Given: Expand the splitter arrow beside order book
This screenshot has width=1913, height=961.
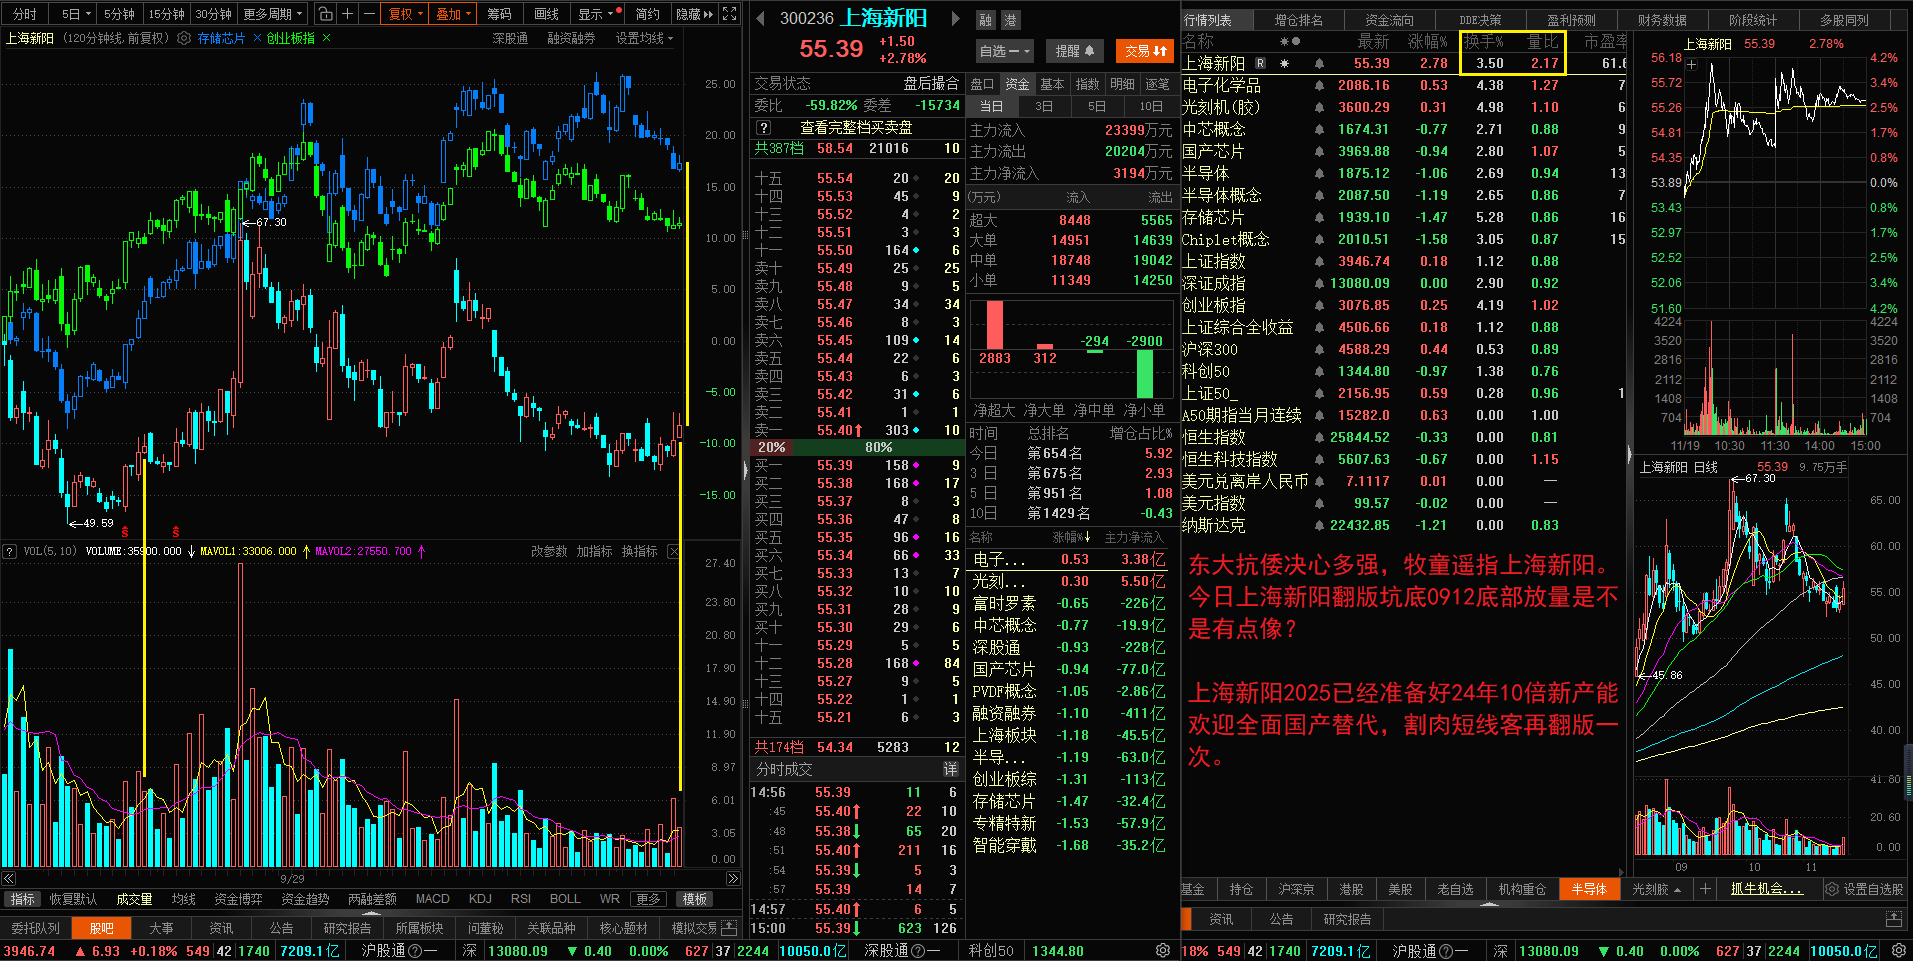Looking at the screenshot, I should pos(745,470).
